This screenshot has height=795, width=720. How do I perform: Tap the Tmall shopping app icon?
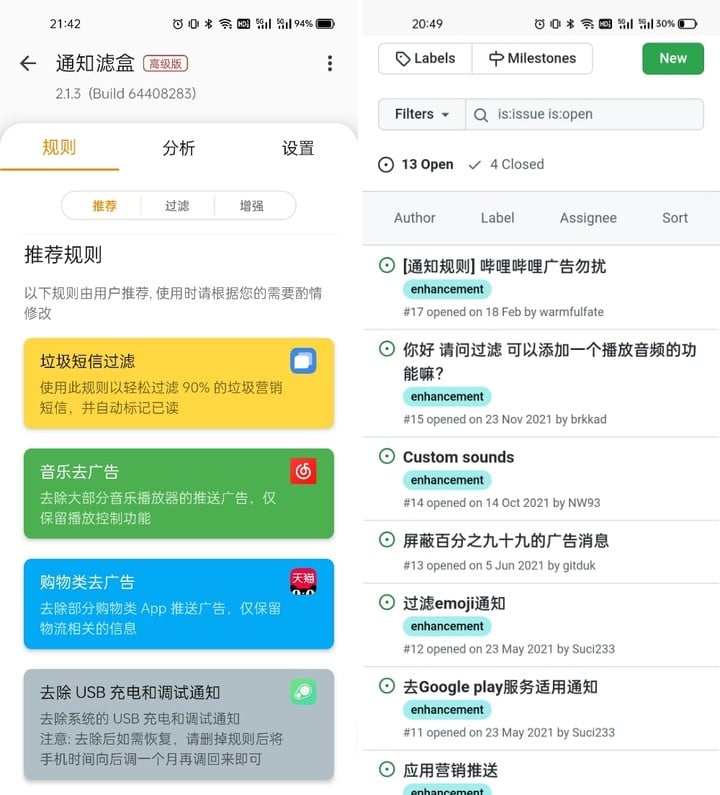(303, 582)
